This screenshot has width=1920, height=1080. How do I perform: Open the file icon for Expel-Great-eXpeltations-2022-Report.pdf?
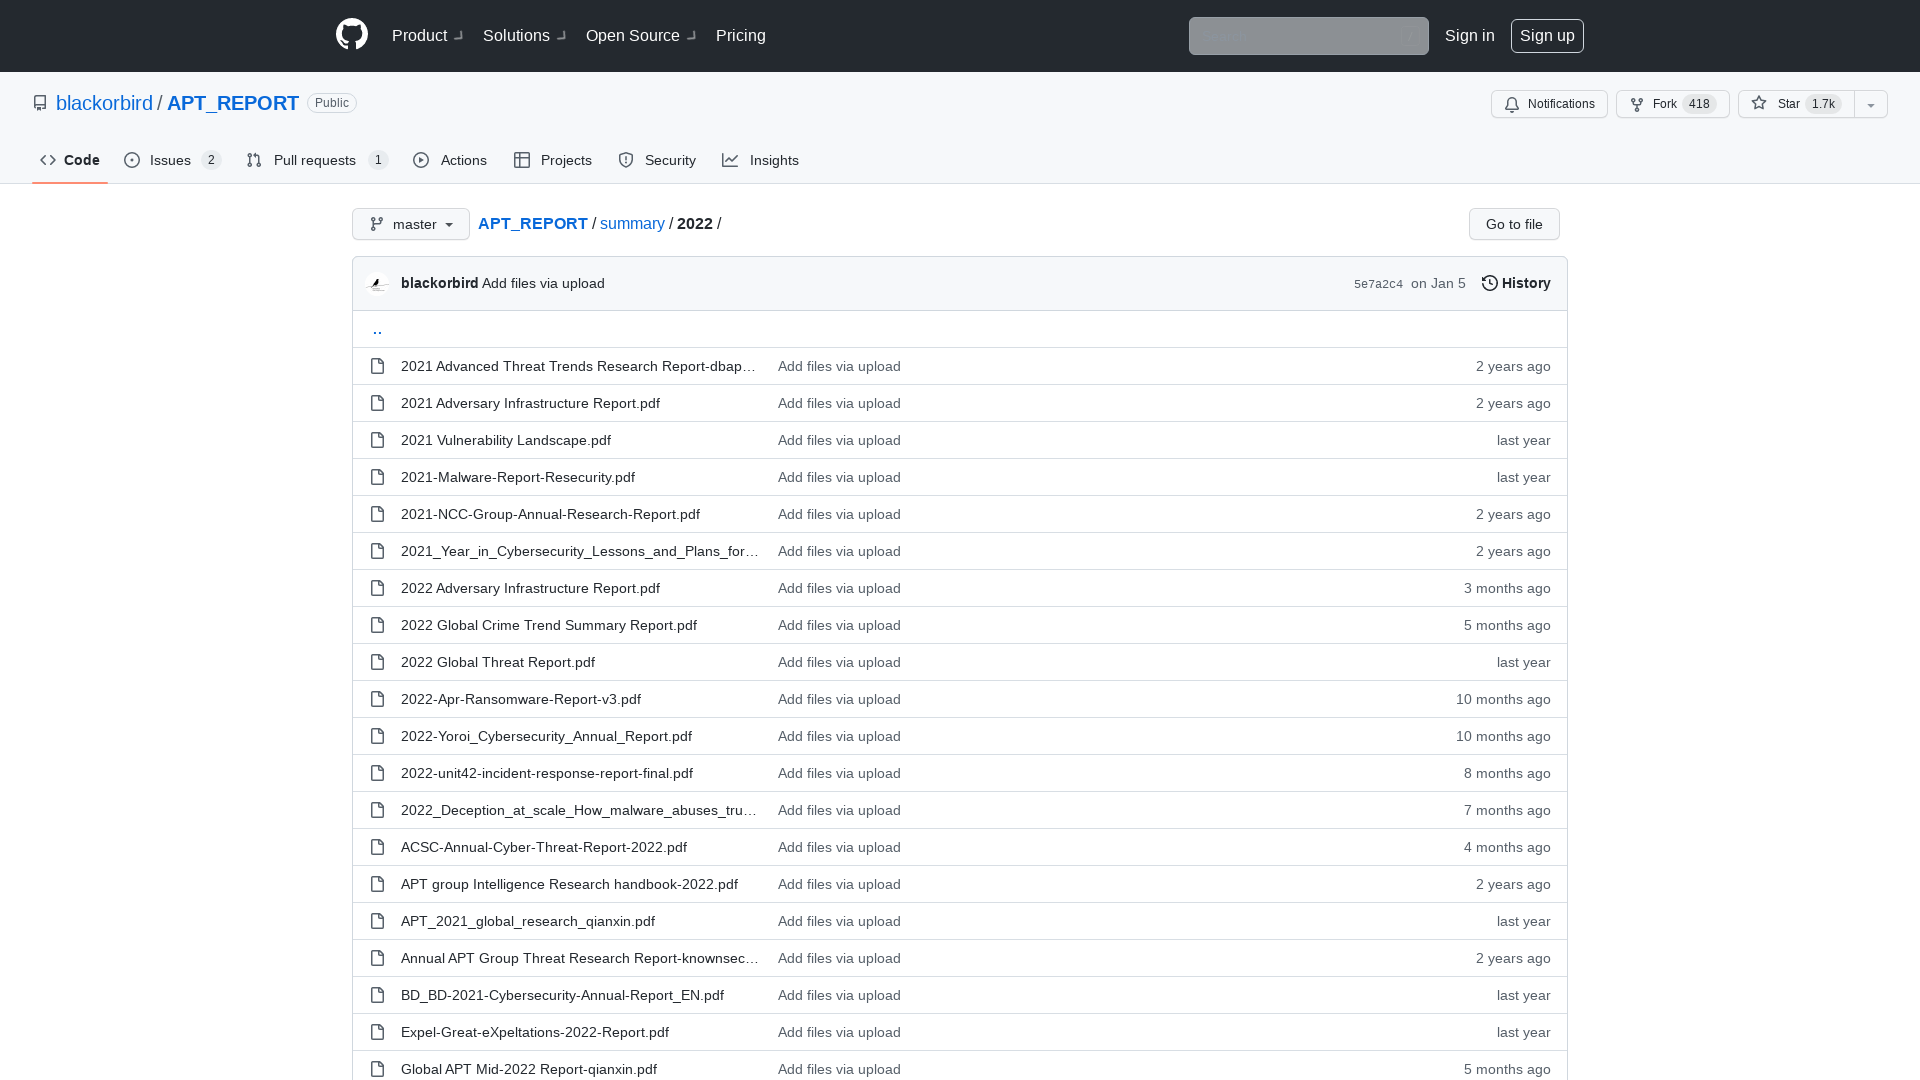377,1032
